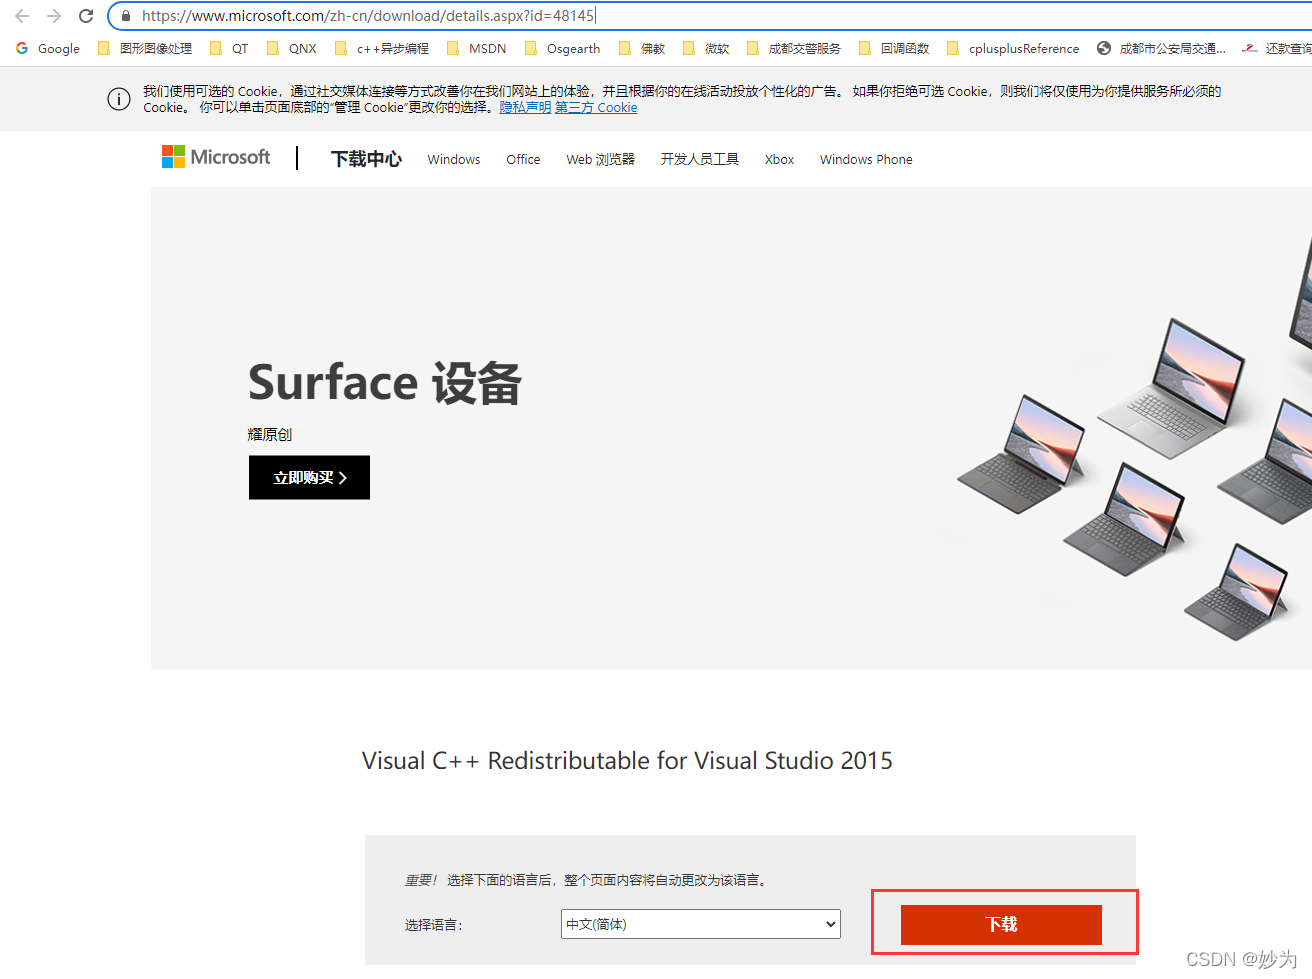Open the cplusplusReference bookmark folder

1013,48
